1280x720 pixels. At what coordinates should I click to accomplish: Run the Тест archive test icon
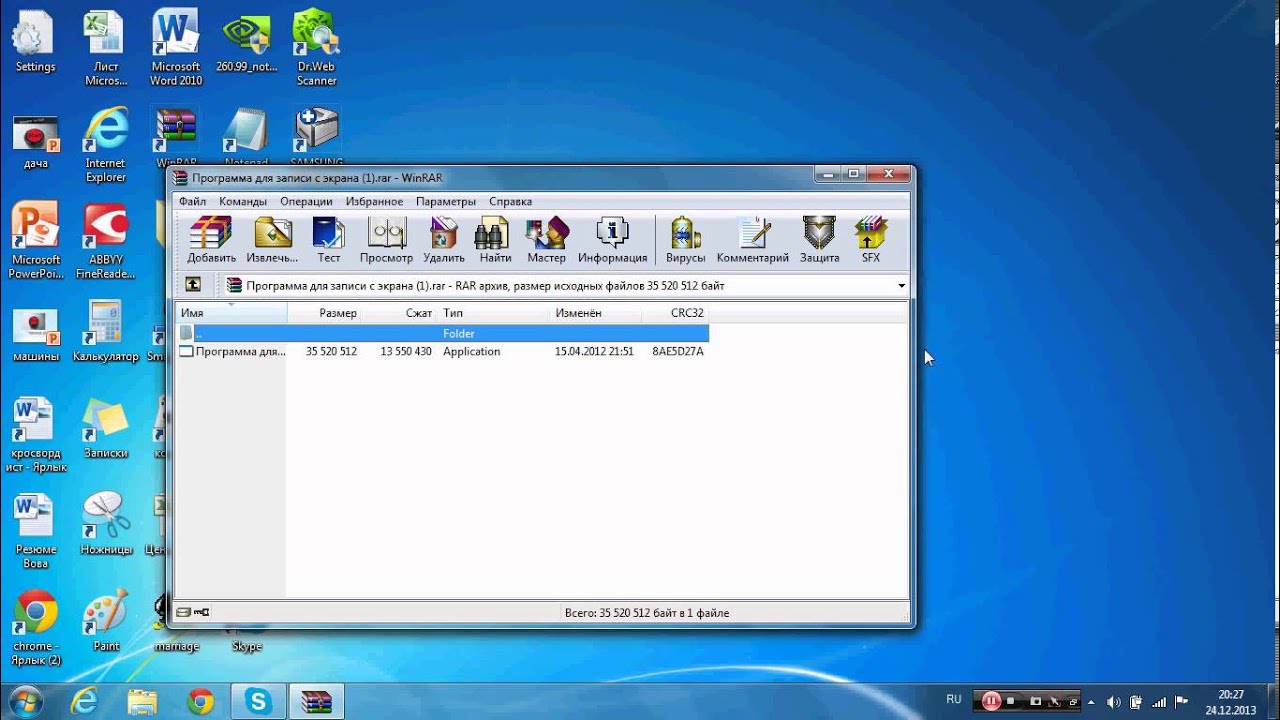coord(329,240)
